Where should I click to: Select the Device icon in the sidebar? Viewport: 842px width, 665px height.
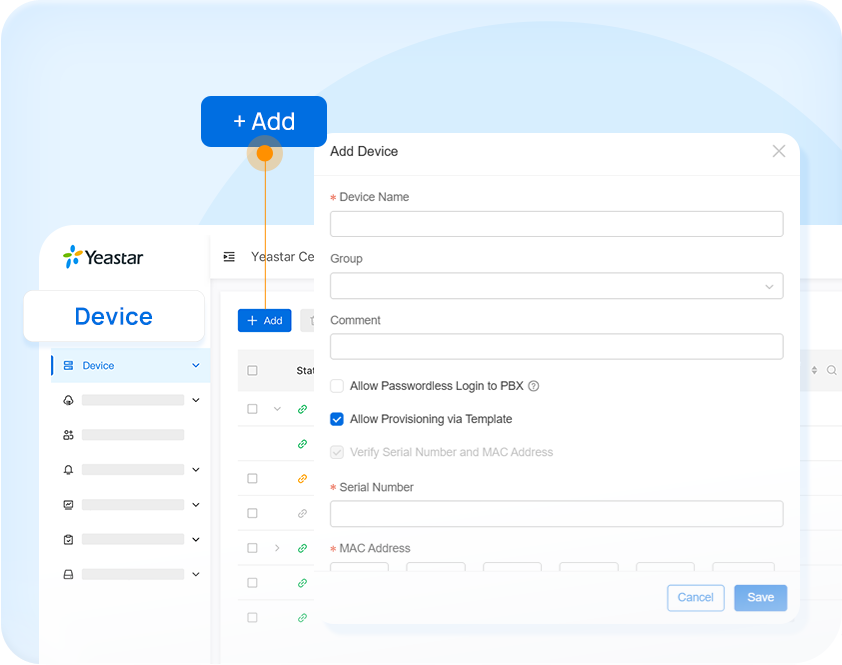[68, 365]
